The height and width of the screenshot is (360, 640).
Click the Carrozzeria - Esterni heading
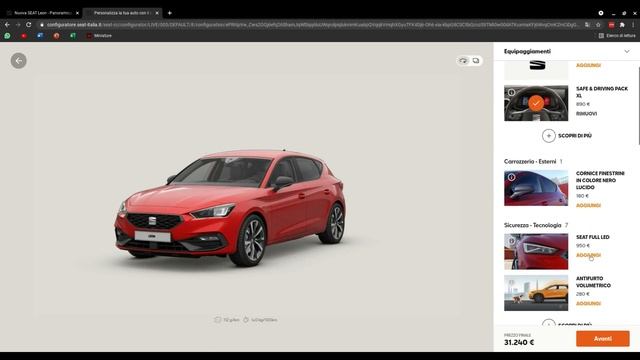pos(530,162)
